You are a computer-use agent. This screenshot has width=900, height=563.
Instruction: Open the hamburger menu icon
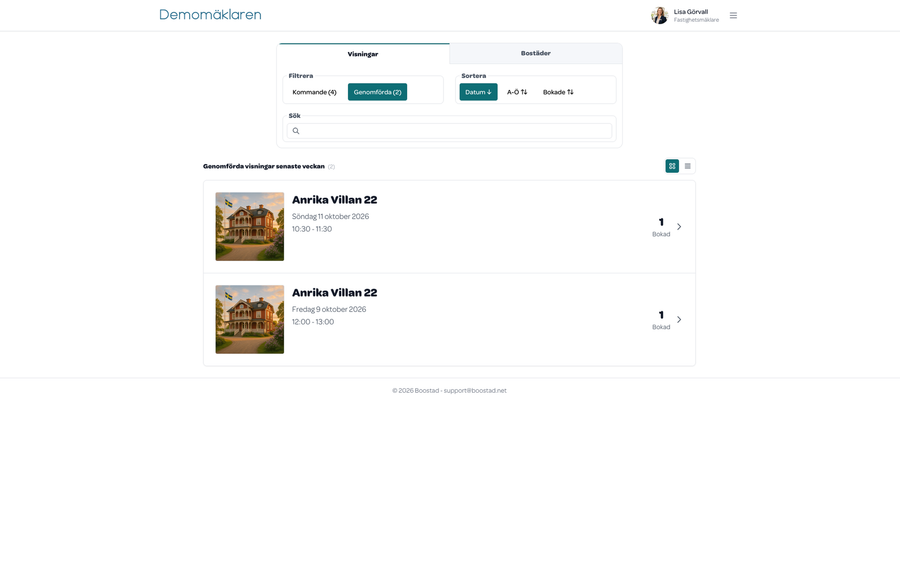click(x=733, y=15)
